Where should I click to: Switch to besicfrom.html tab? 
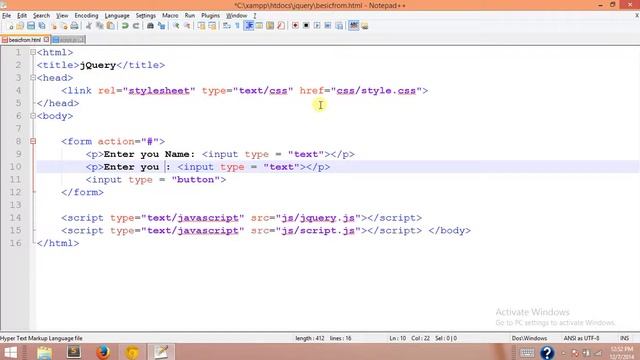coord(24,40)
